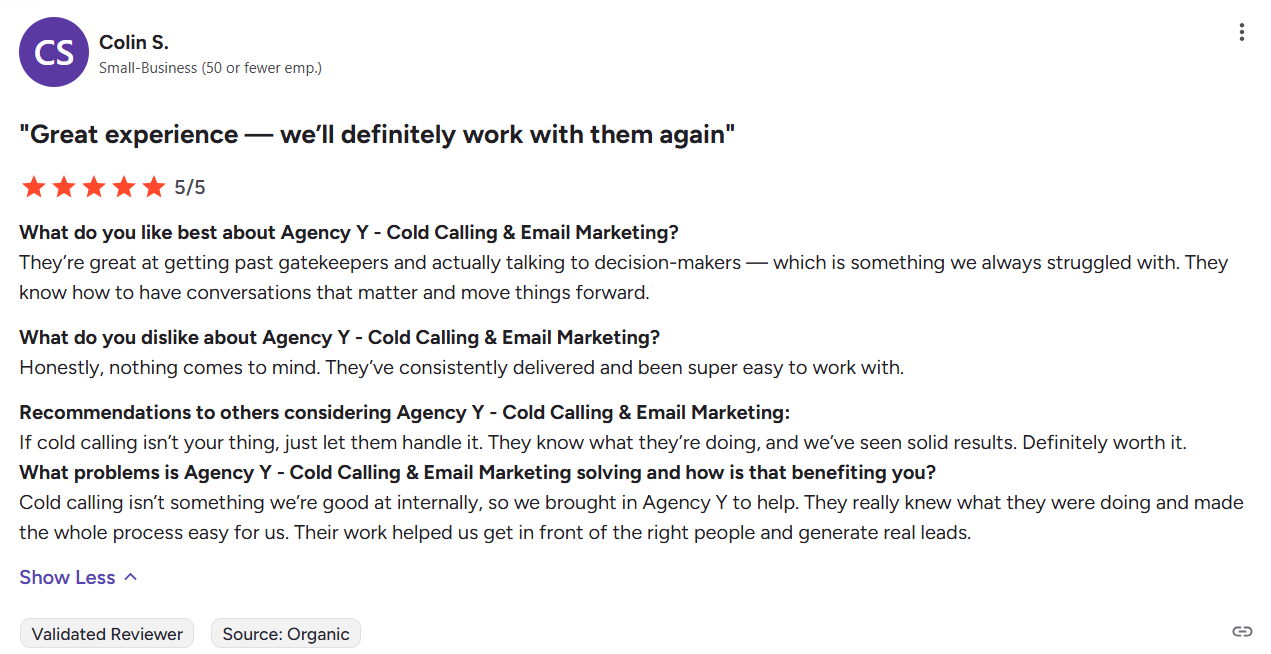Click the Small-Business company size label
1271x654 pixels.
[210, 68]
